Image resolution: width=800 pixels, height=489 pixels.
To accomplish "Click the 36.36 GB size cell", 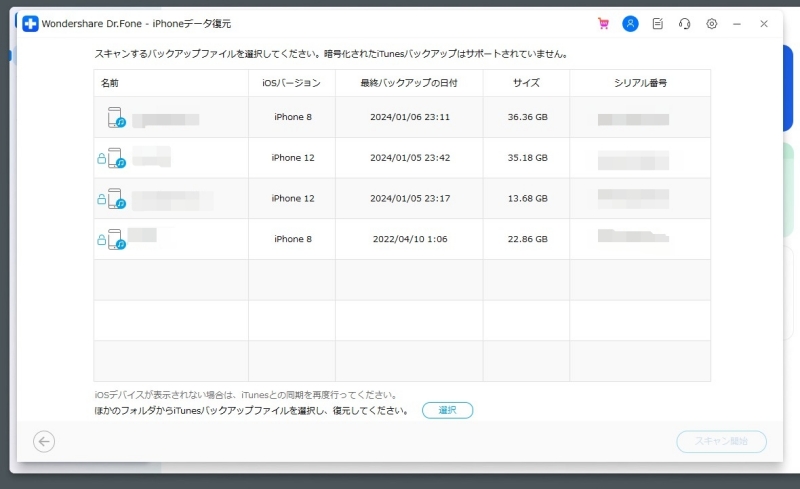I will (x=528, y=117).
